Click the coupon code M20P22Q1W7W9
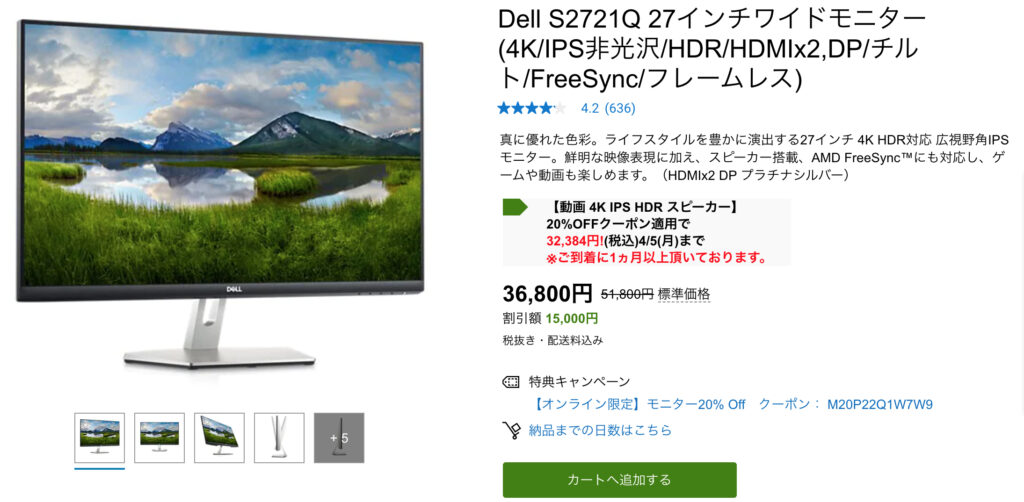Screen dimensions: 1024x502 (880, 404)
